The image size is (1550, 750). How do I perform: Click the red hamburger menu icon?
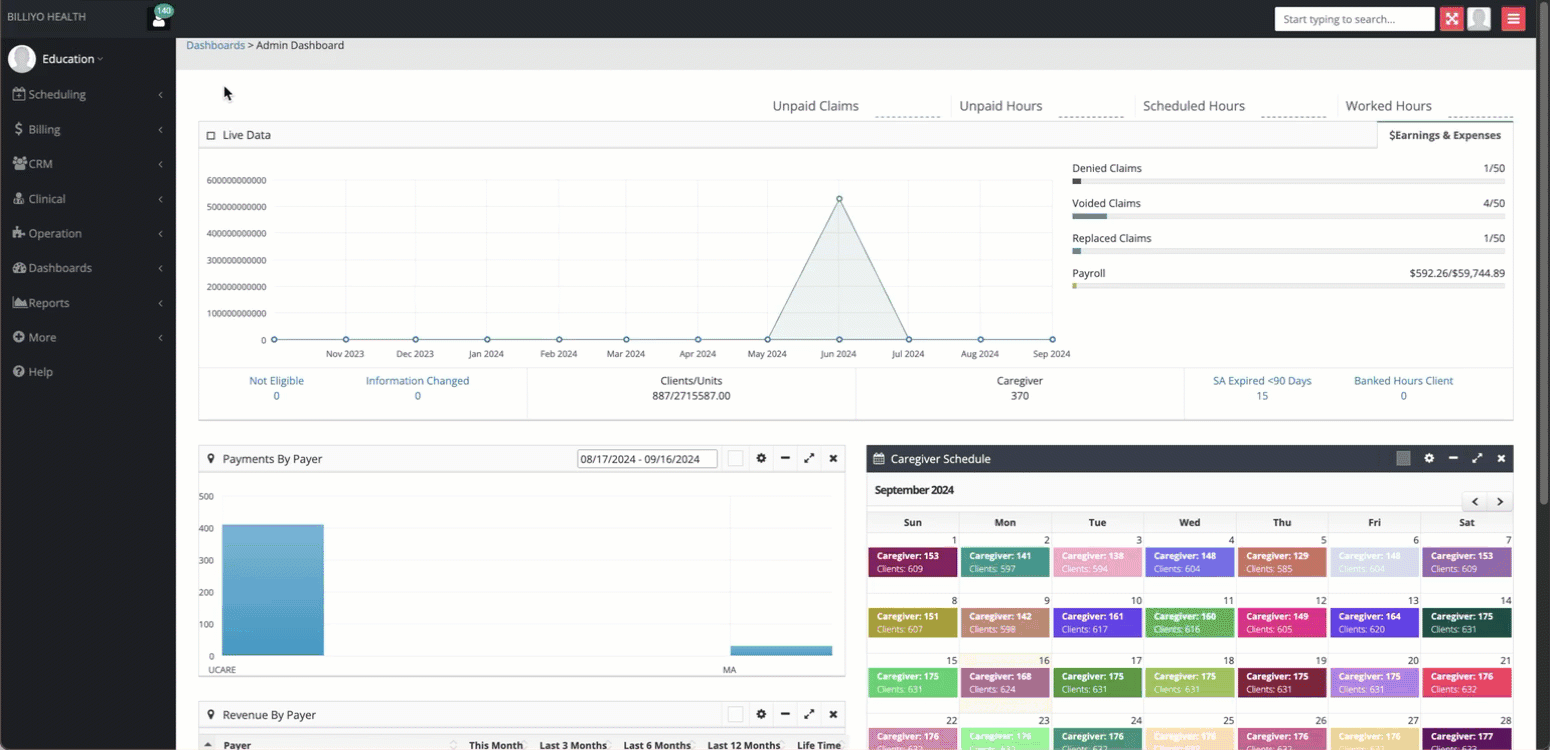click(1513, 19)
